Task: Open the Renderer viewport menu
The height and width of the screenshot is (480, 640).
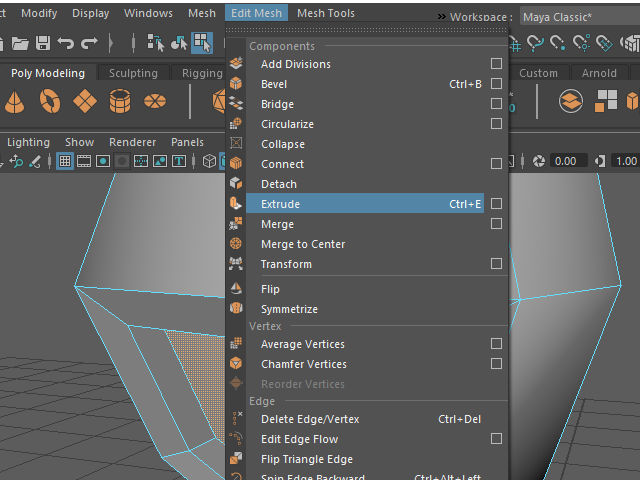Action: pyautogui.click(x=132, y=142)
